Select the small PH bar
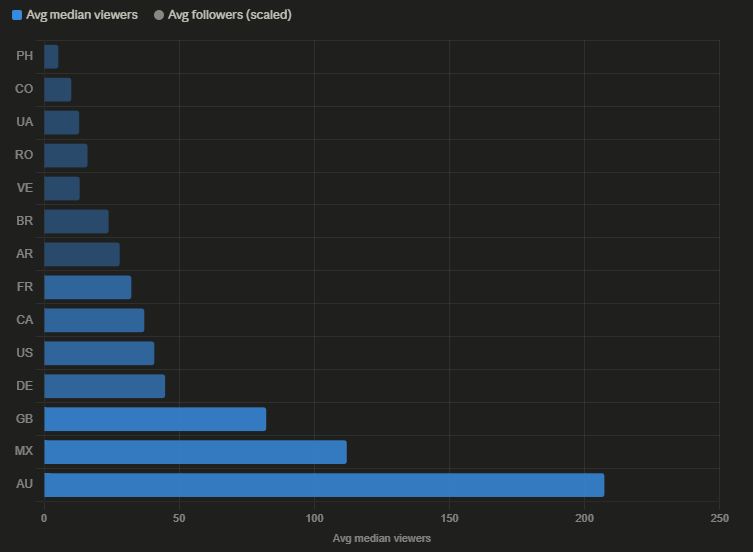 point(51,56)
